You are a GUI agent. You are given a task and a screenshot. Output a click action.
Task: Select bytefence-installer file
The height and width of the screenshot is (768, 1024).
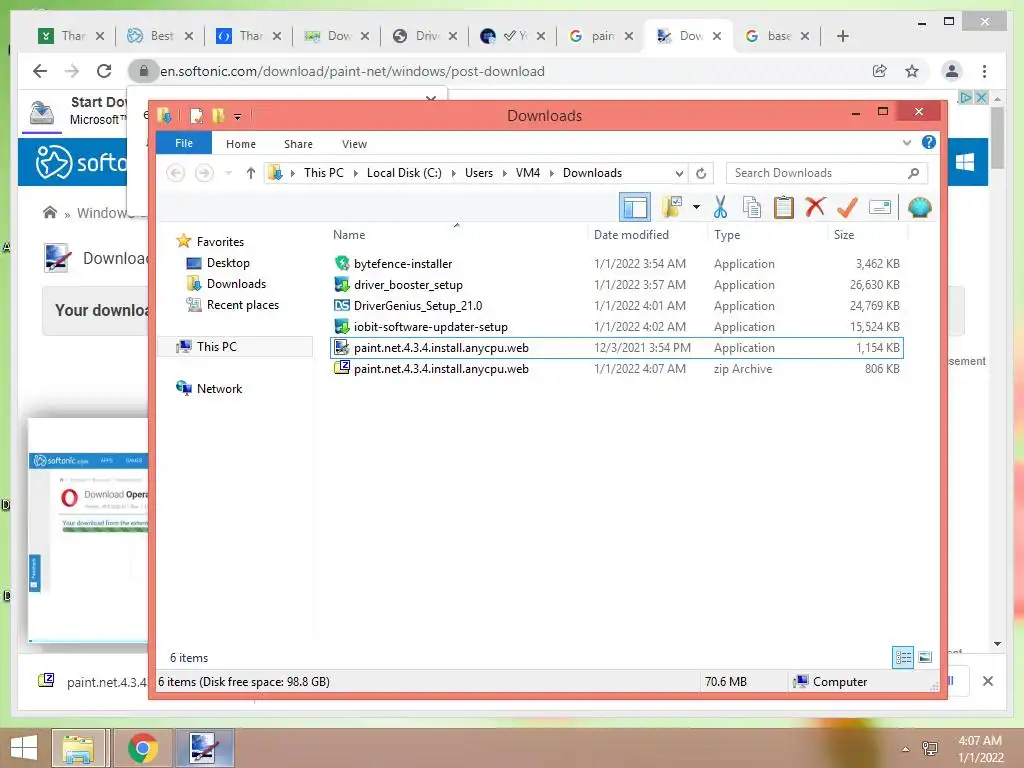click(x=402, y=264)
